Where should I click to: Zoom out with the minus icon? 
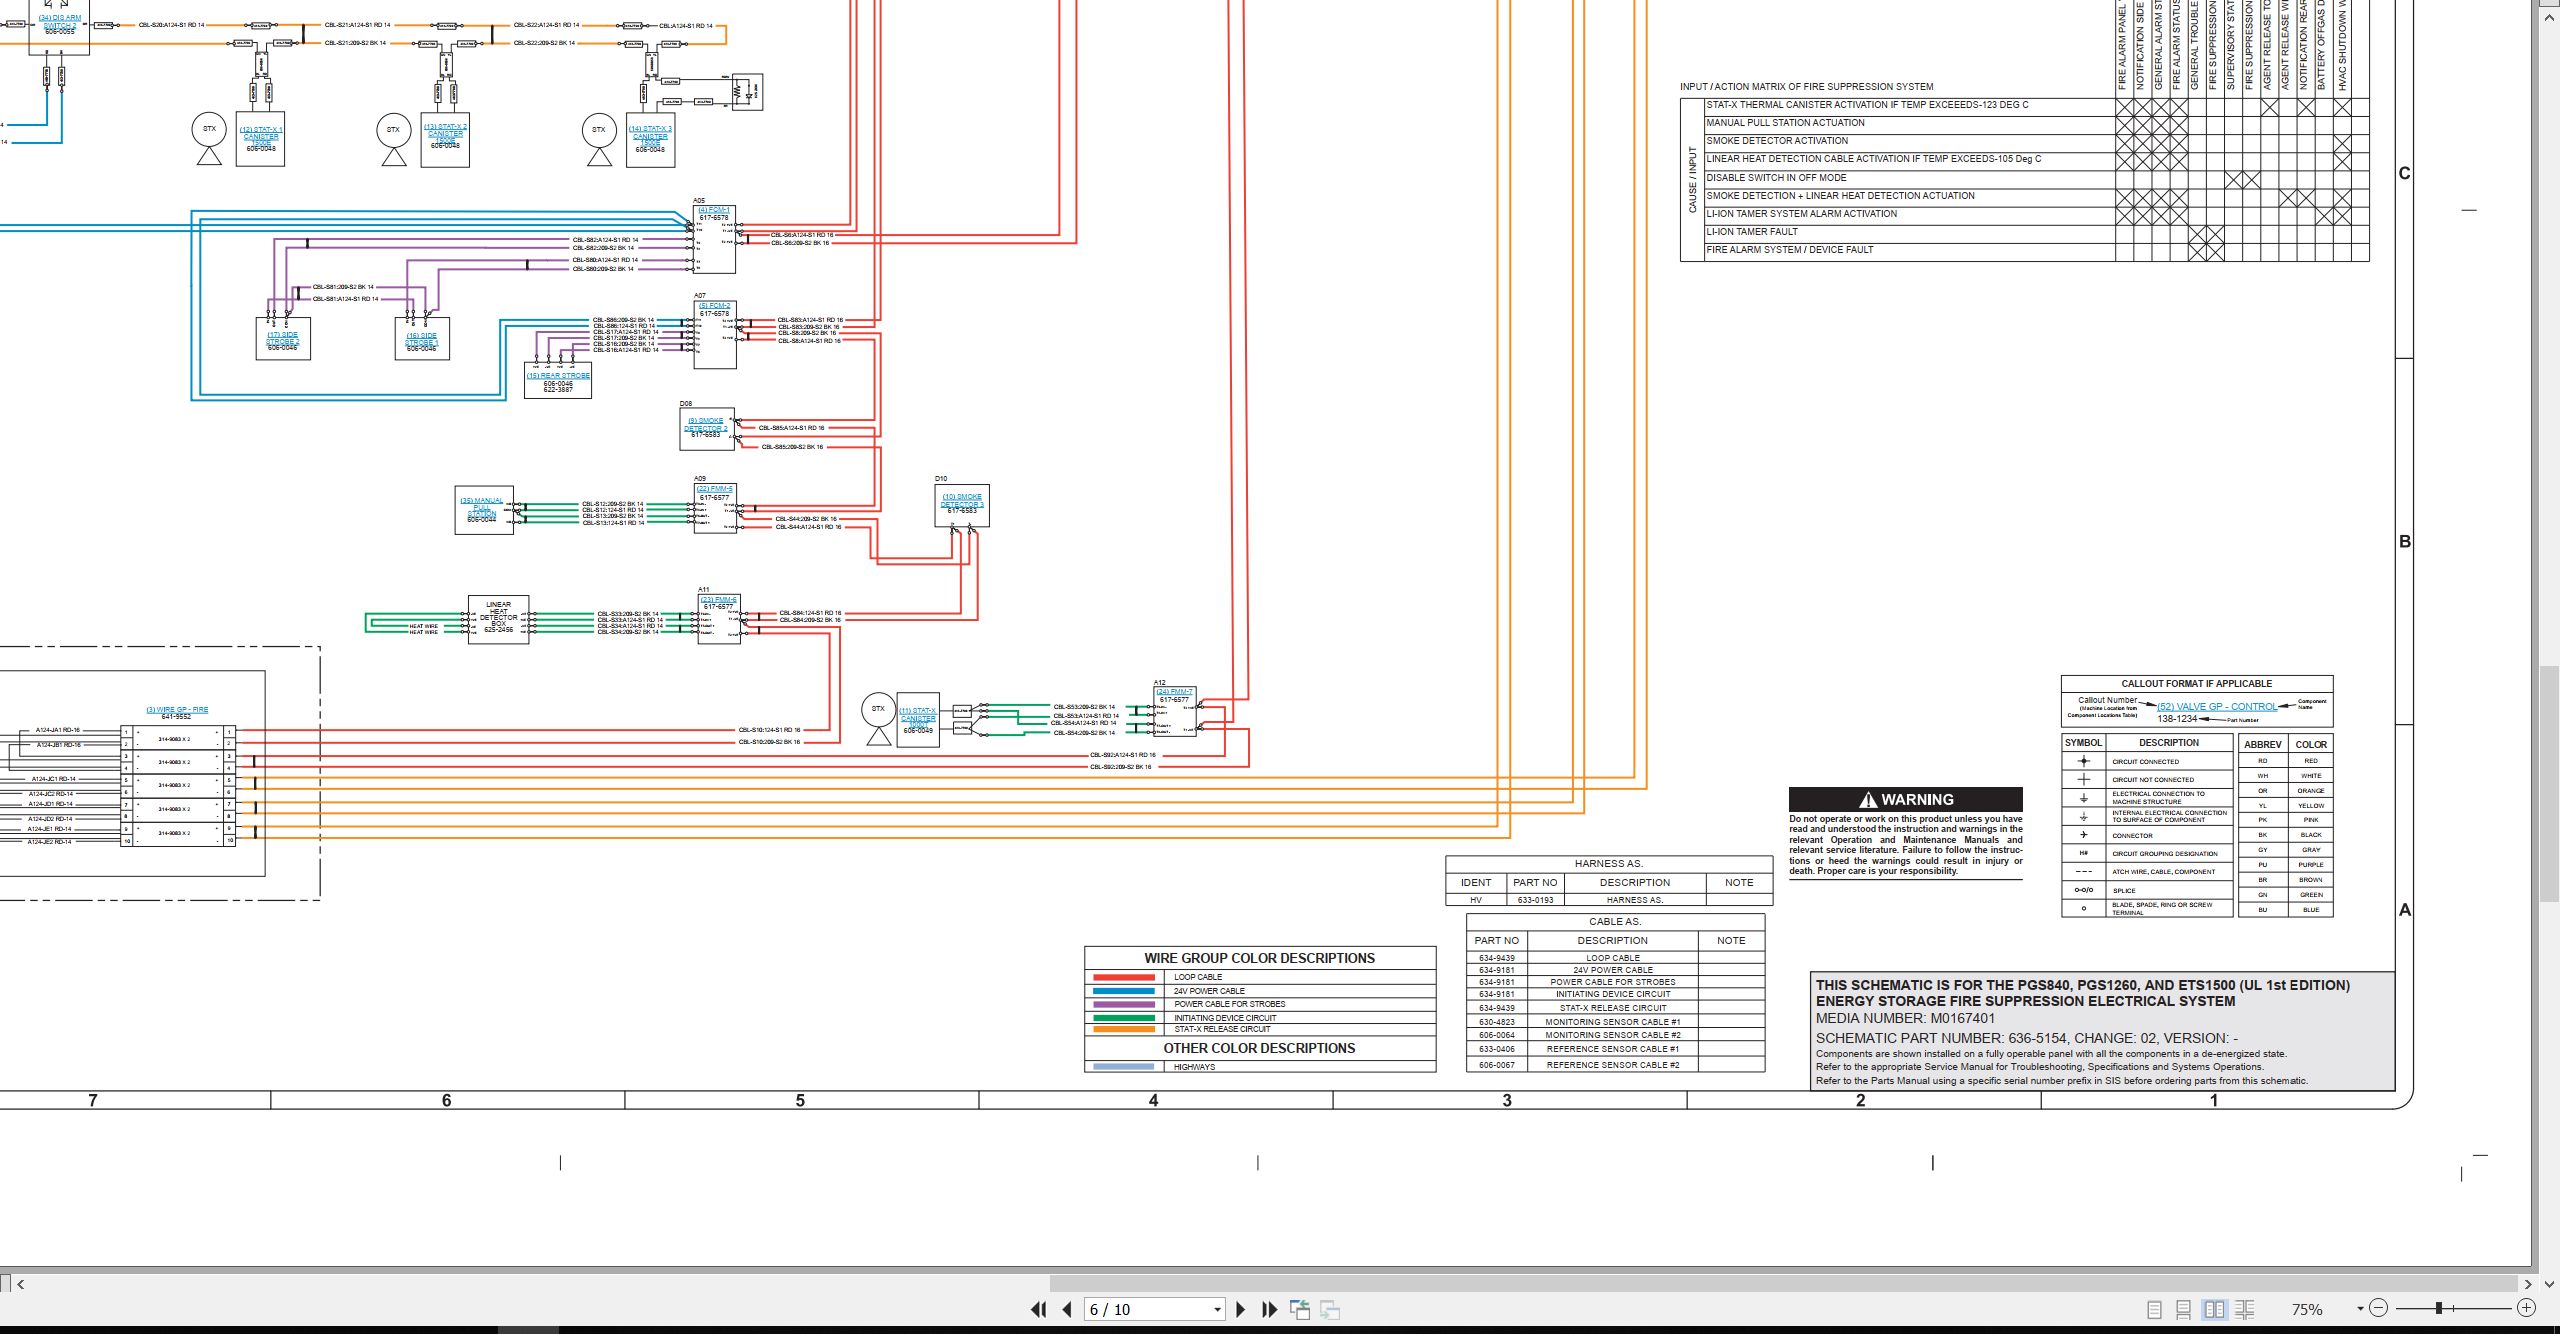2379,1308
